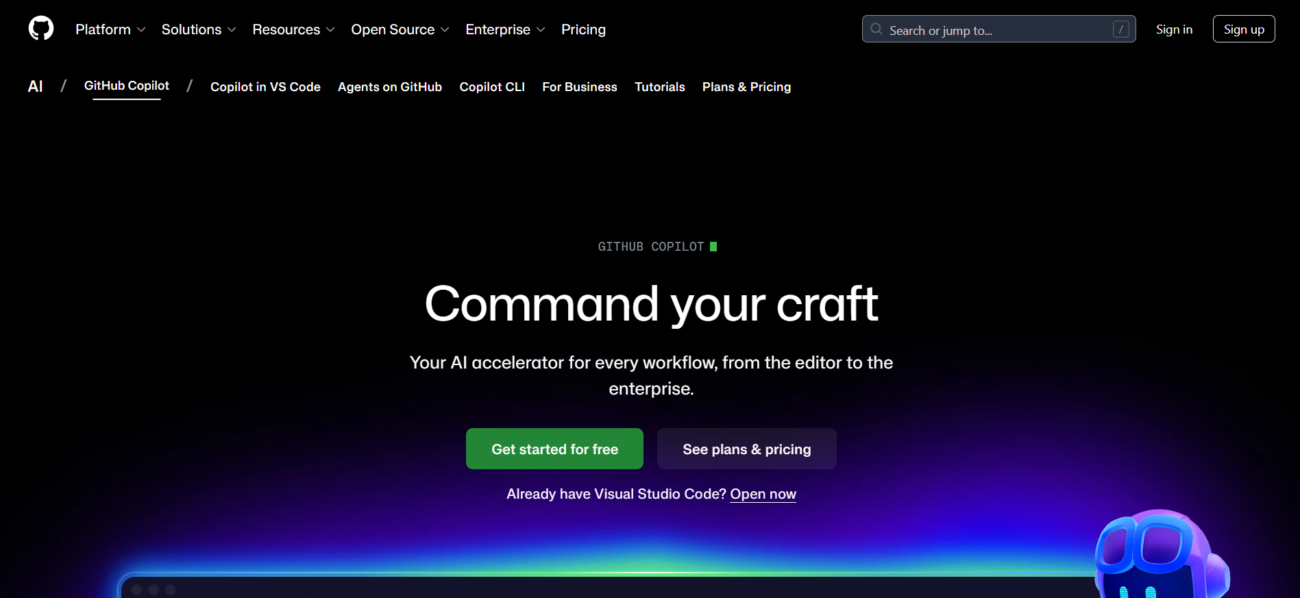Expand the Enterprise dropdown
Image resolution: width=1300 pixels, height=598 pixels.
coord(505,29)
